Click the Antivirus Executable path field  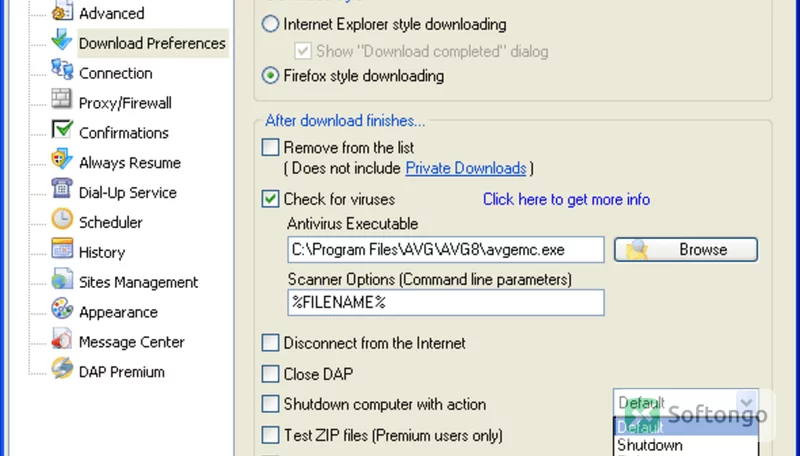click(x=445, y=249)
